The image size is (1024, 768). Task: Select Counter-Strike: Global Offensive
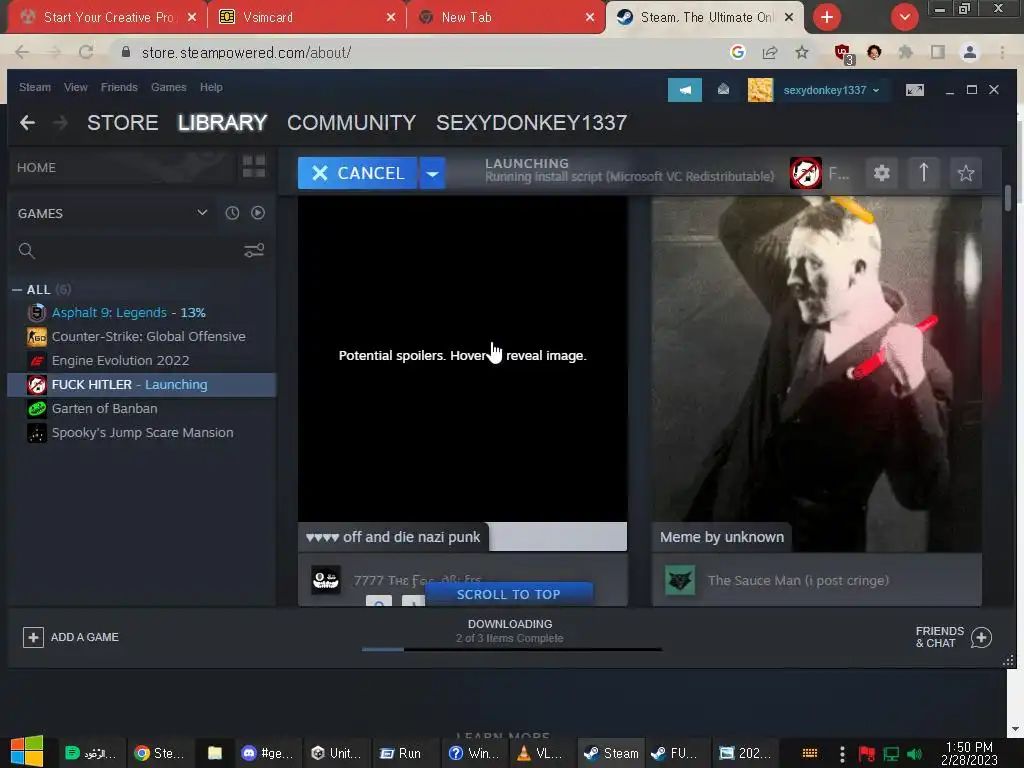(142, 336)
